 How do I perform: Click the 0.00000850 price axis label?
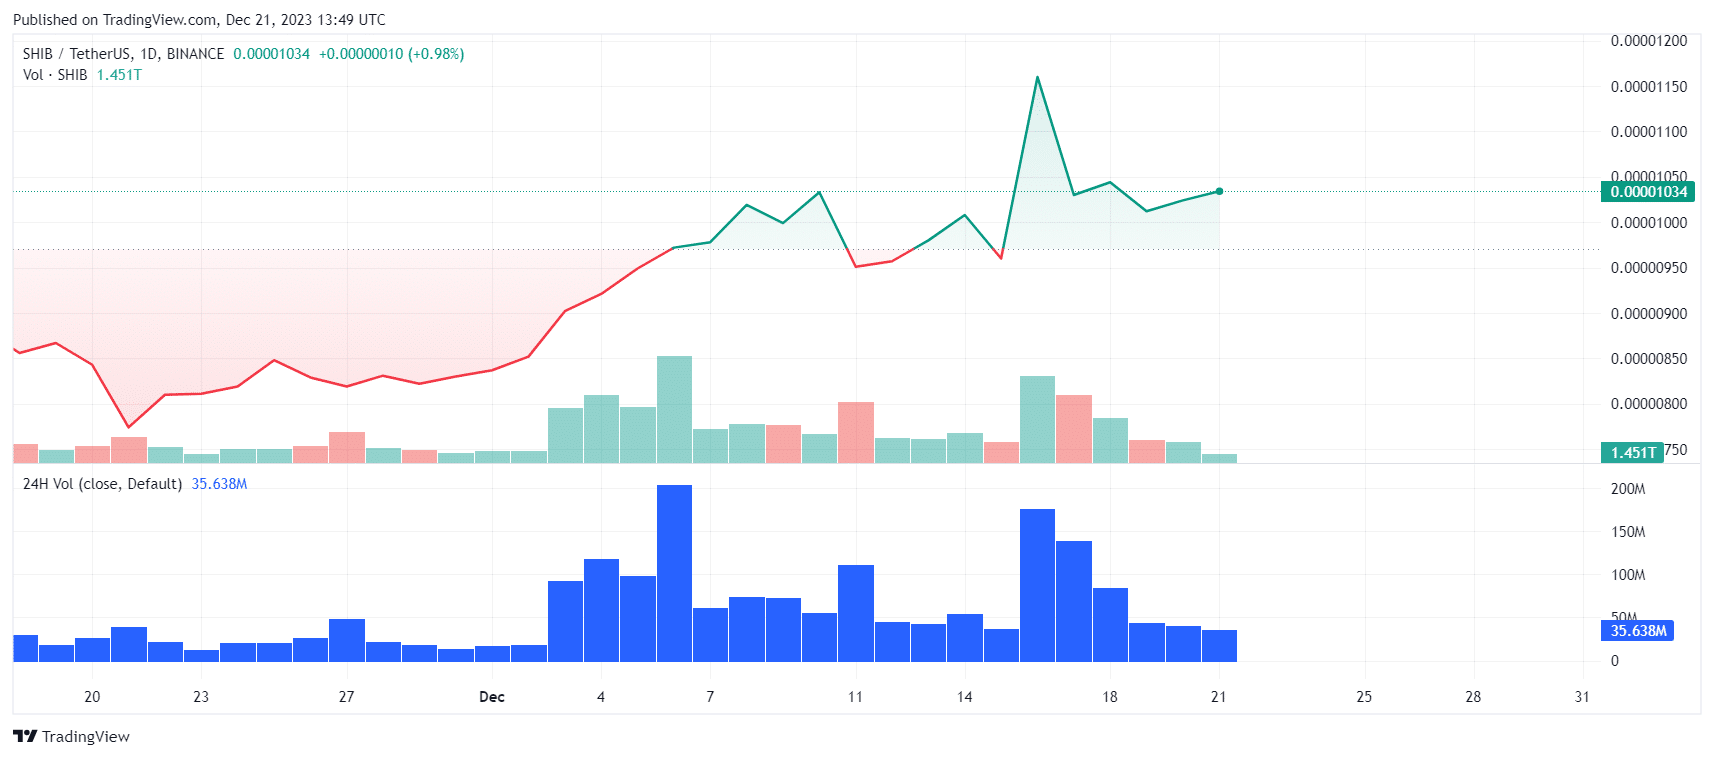pyautogui.click(x=1648, y=359)
